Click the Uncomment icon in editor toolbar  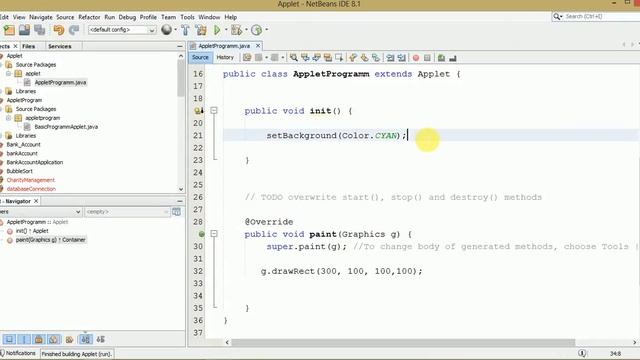point(453,58)
